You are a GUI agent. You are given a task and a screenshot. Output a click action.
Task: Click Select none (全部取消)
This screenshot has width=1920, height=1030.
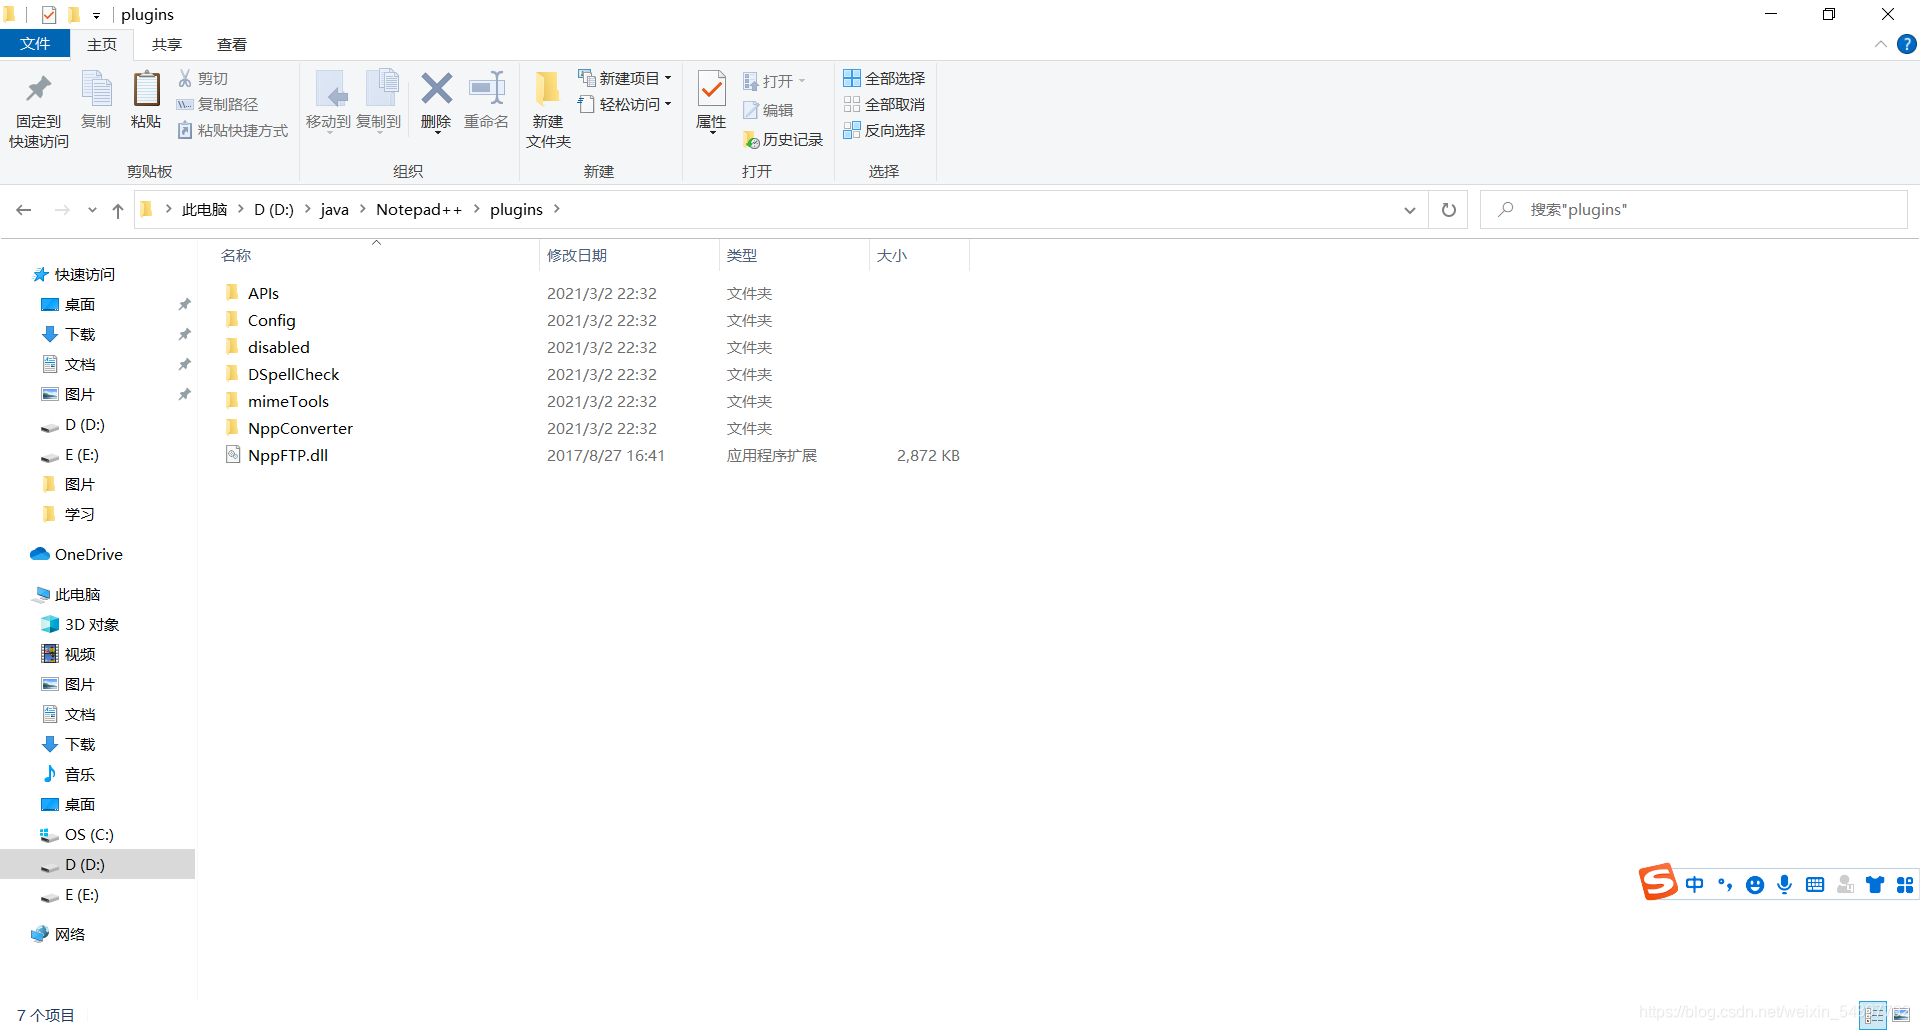pyautogui.click(x=884, y=104)
